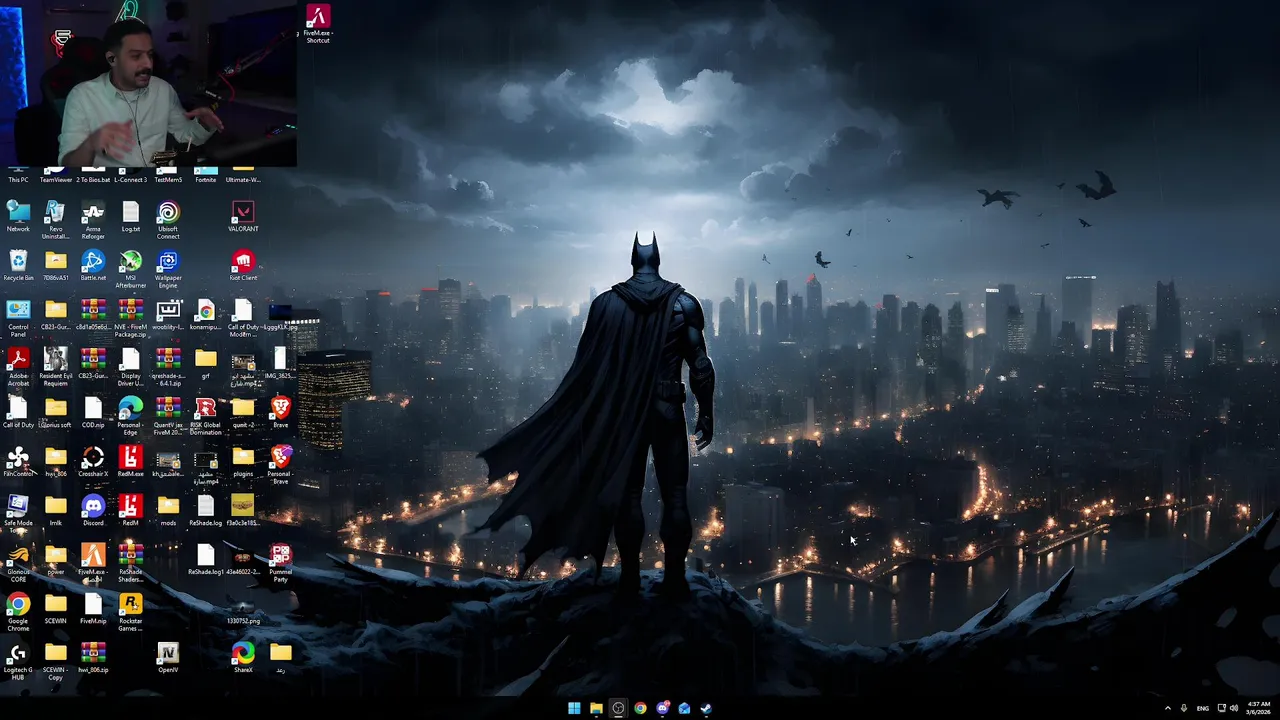
Task: Launch RISK Global Domination
Action: point(206,416)
